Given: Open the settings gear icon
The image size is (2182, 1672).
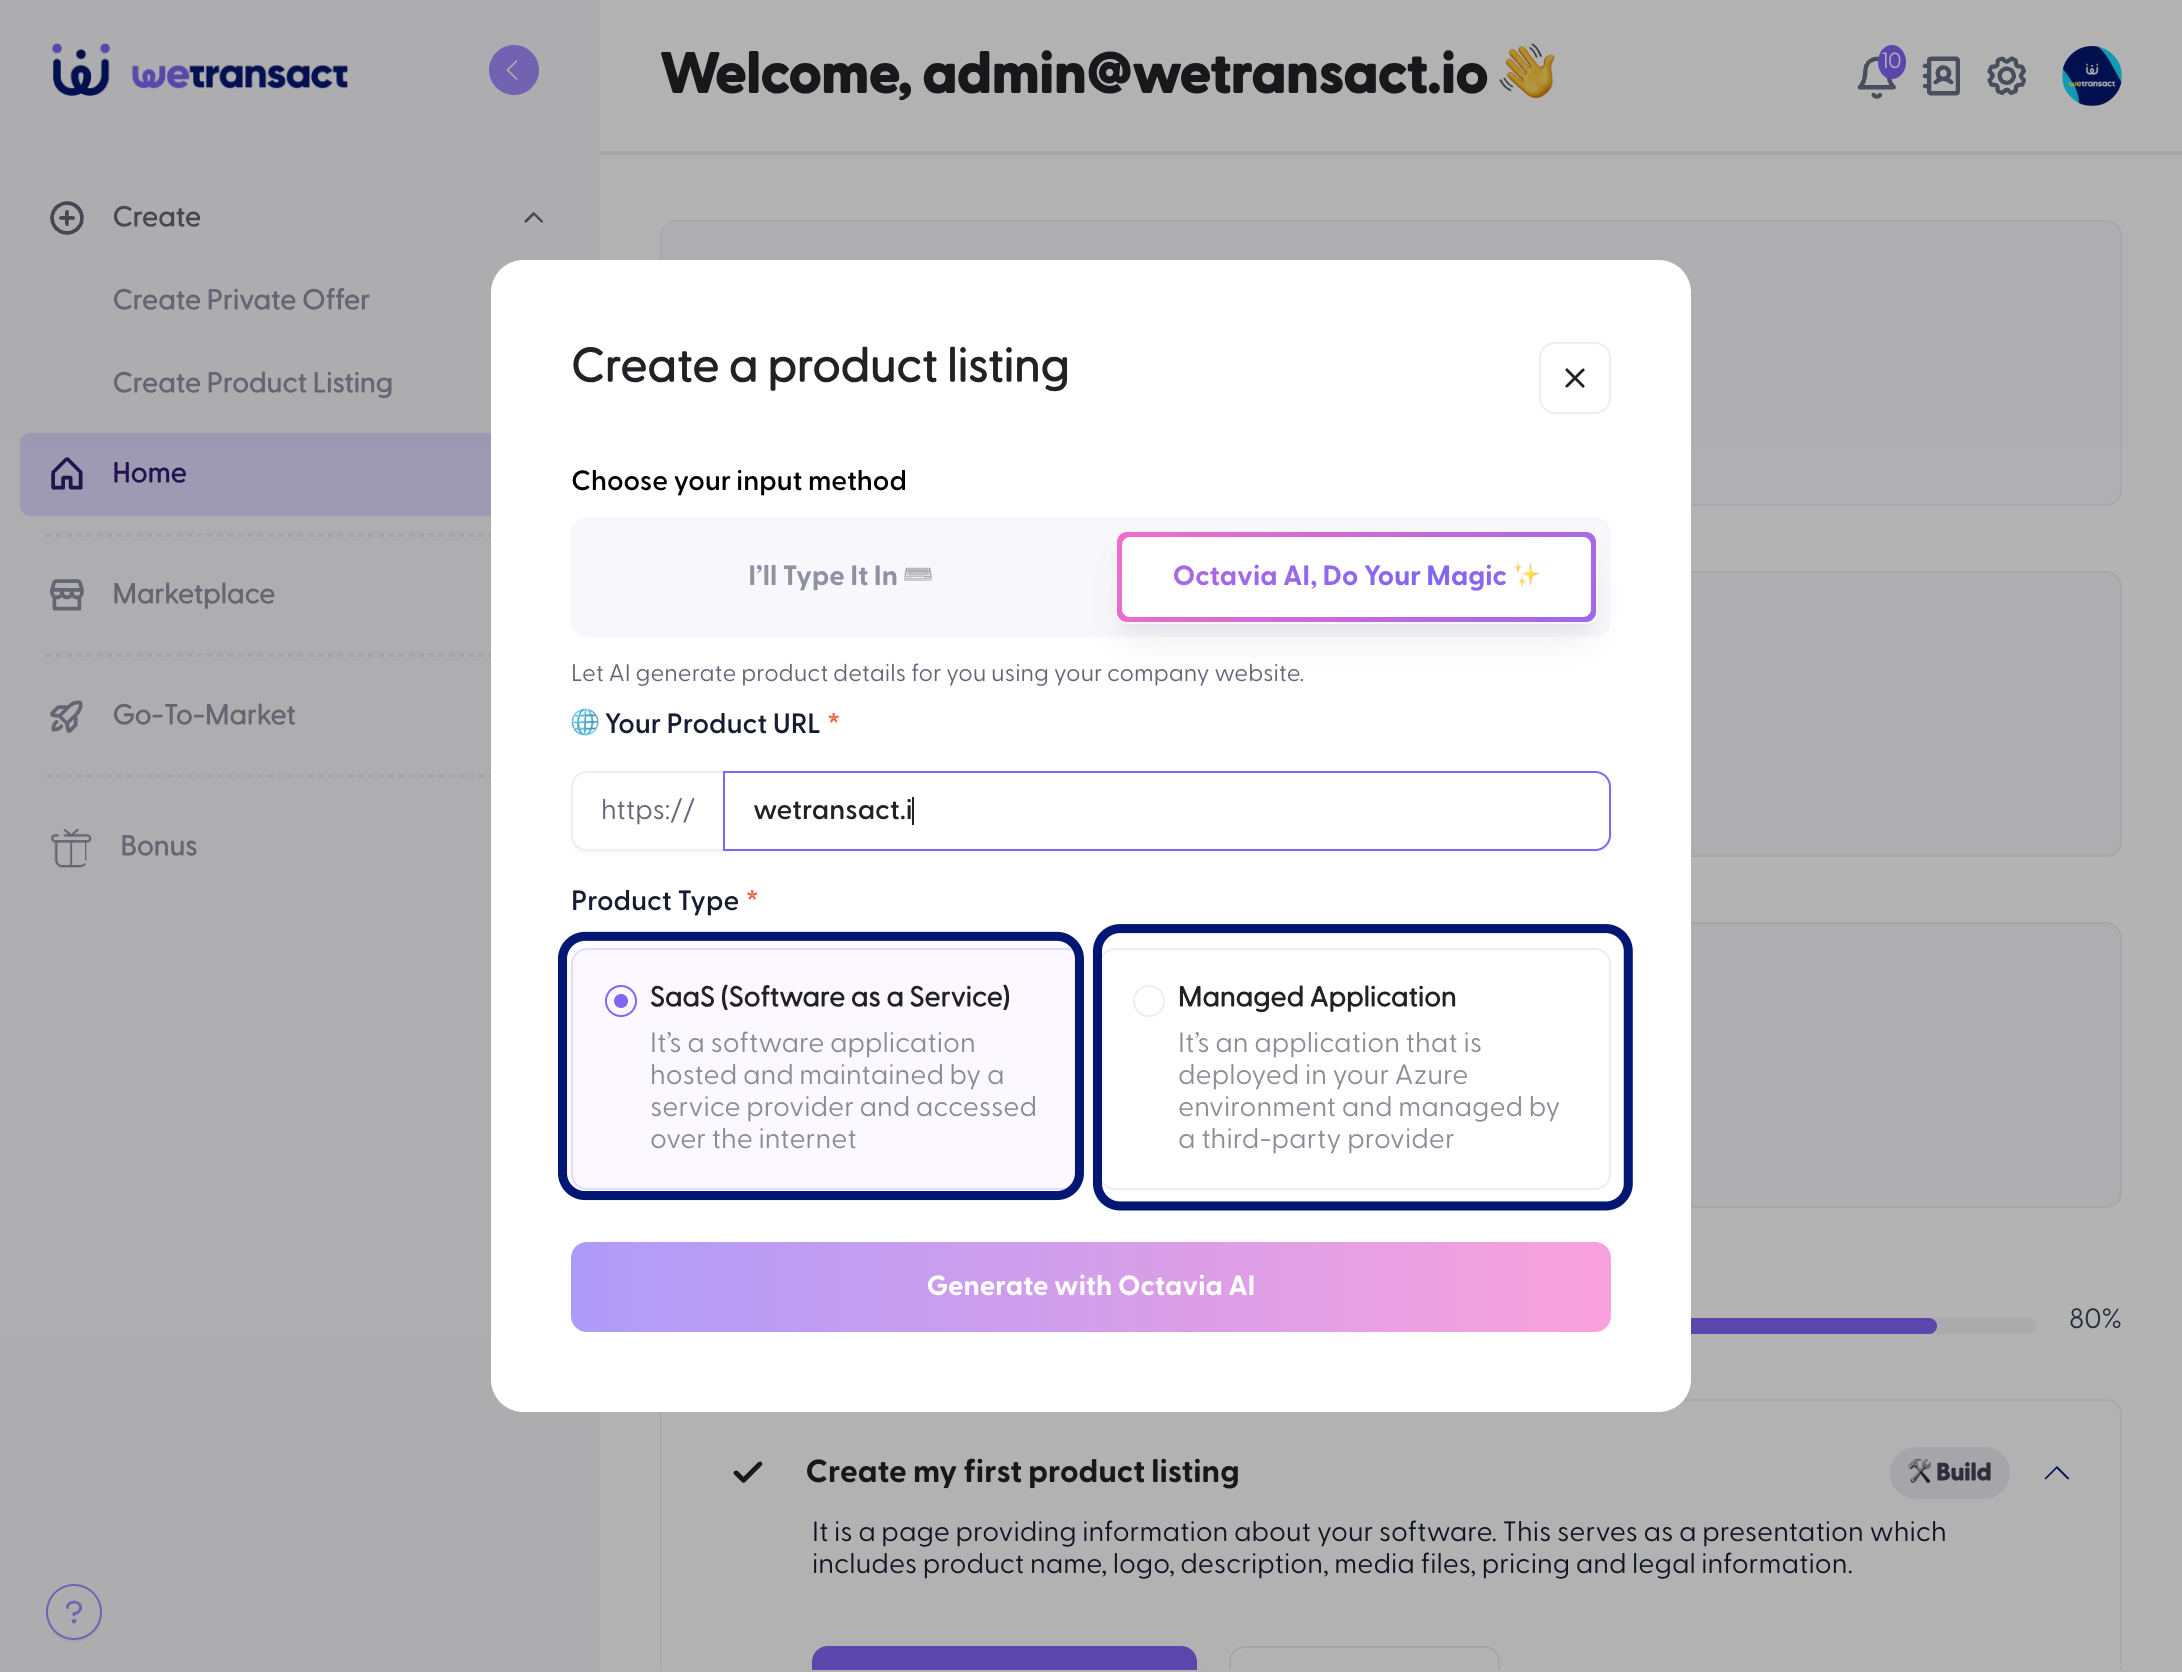Looking at the screenshot, I should 2006,76.
